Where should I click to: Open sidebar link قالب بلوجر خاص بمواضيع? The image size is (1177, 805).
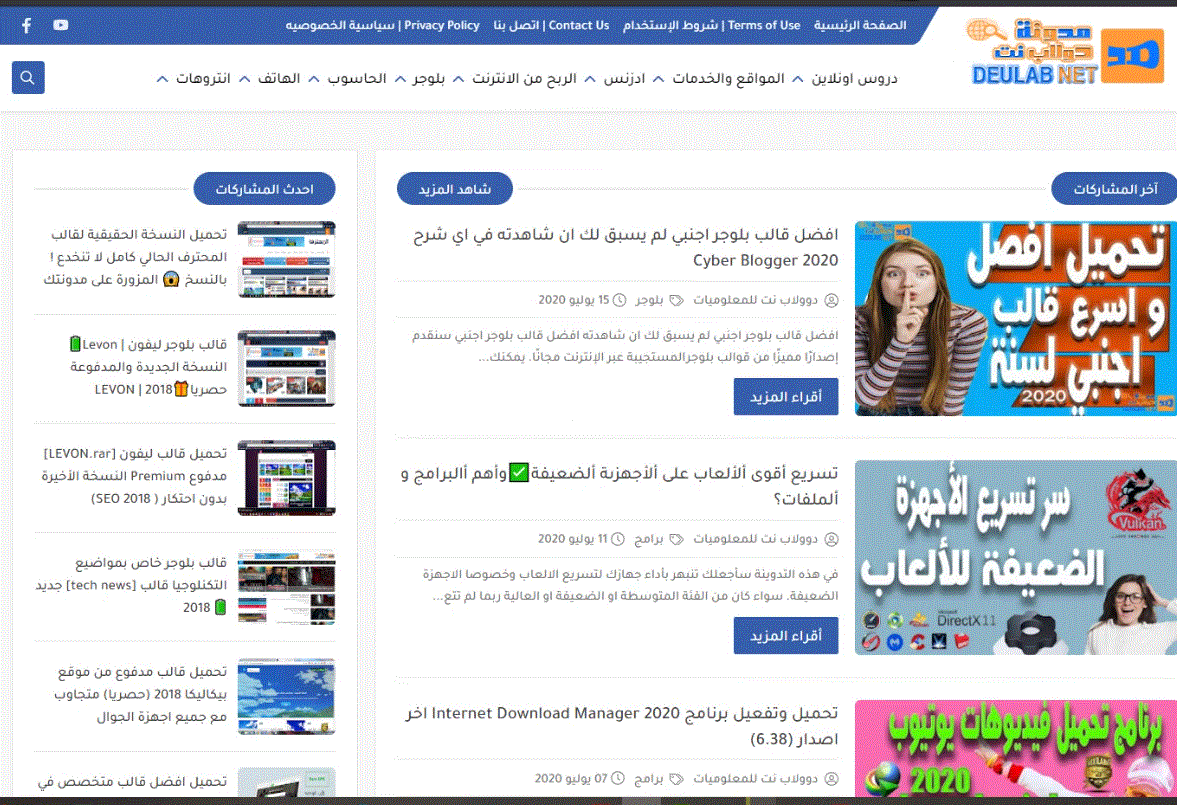pos(131,585)
